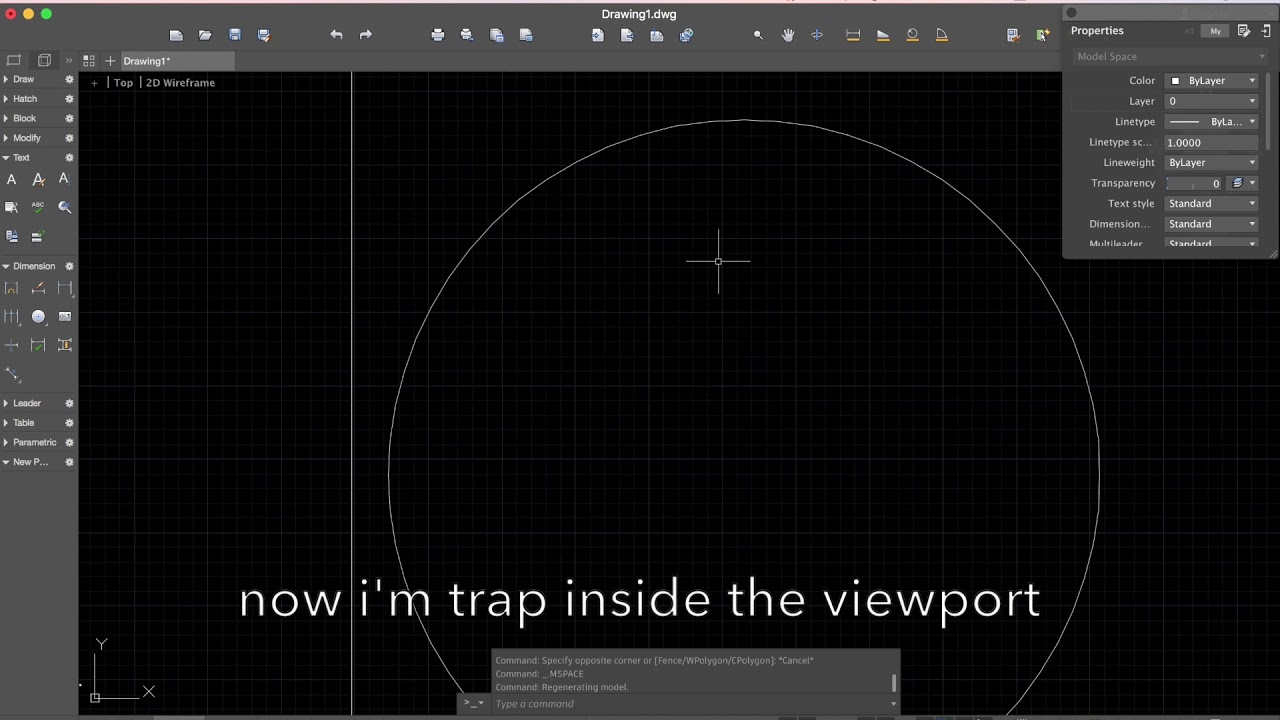Click the Measure Angle icon

[942, 35]
